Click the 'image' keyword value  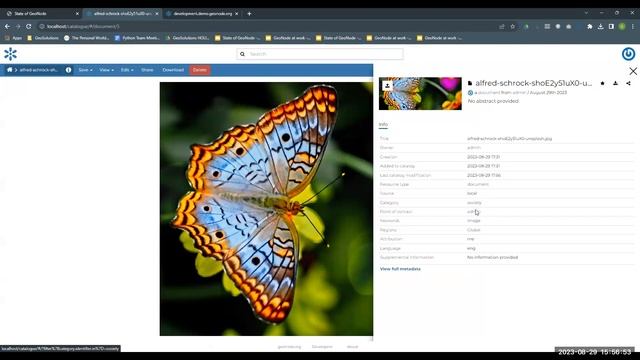coord(473,221)
